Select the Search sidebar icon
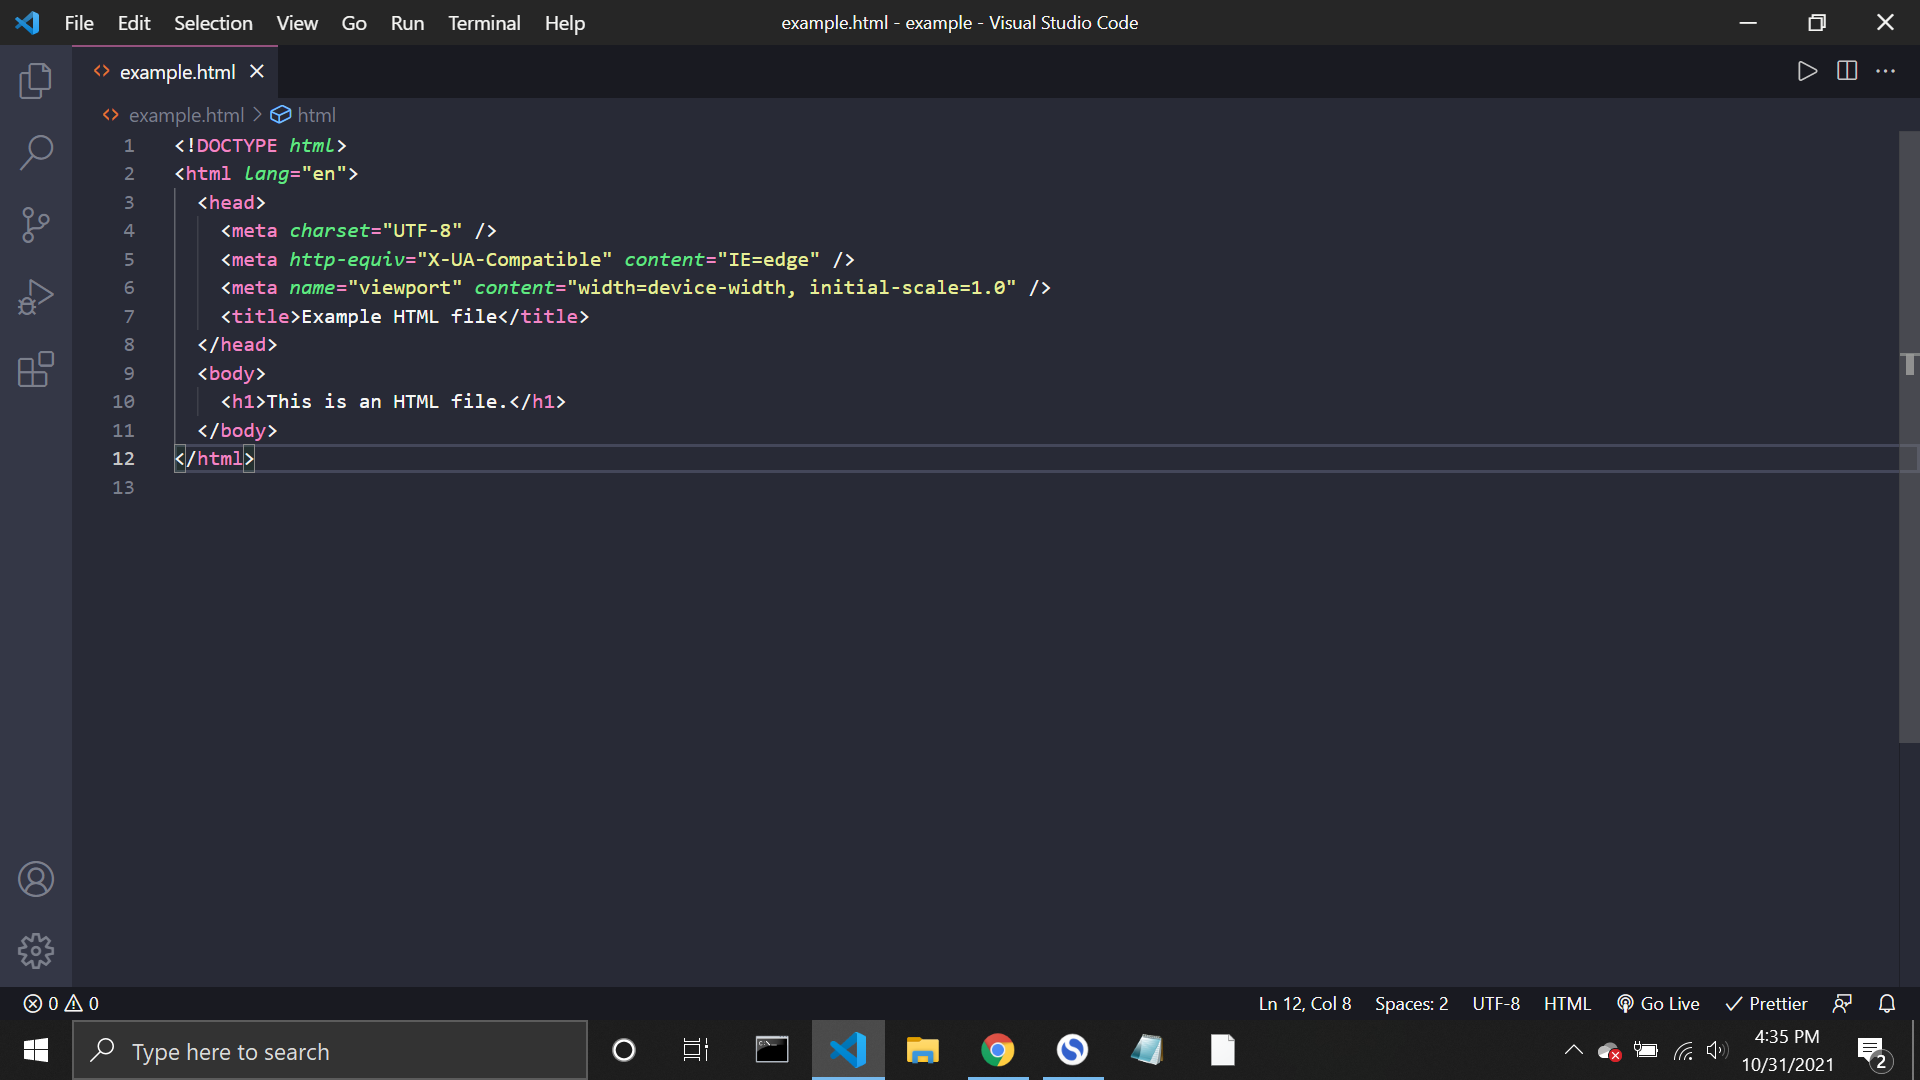Viewport: 1920px width, 1080px height. click(x=36, y=152)
